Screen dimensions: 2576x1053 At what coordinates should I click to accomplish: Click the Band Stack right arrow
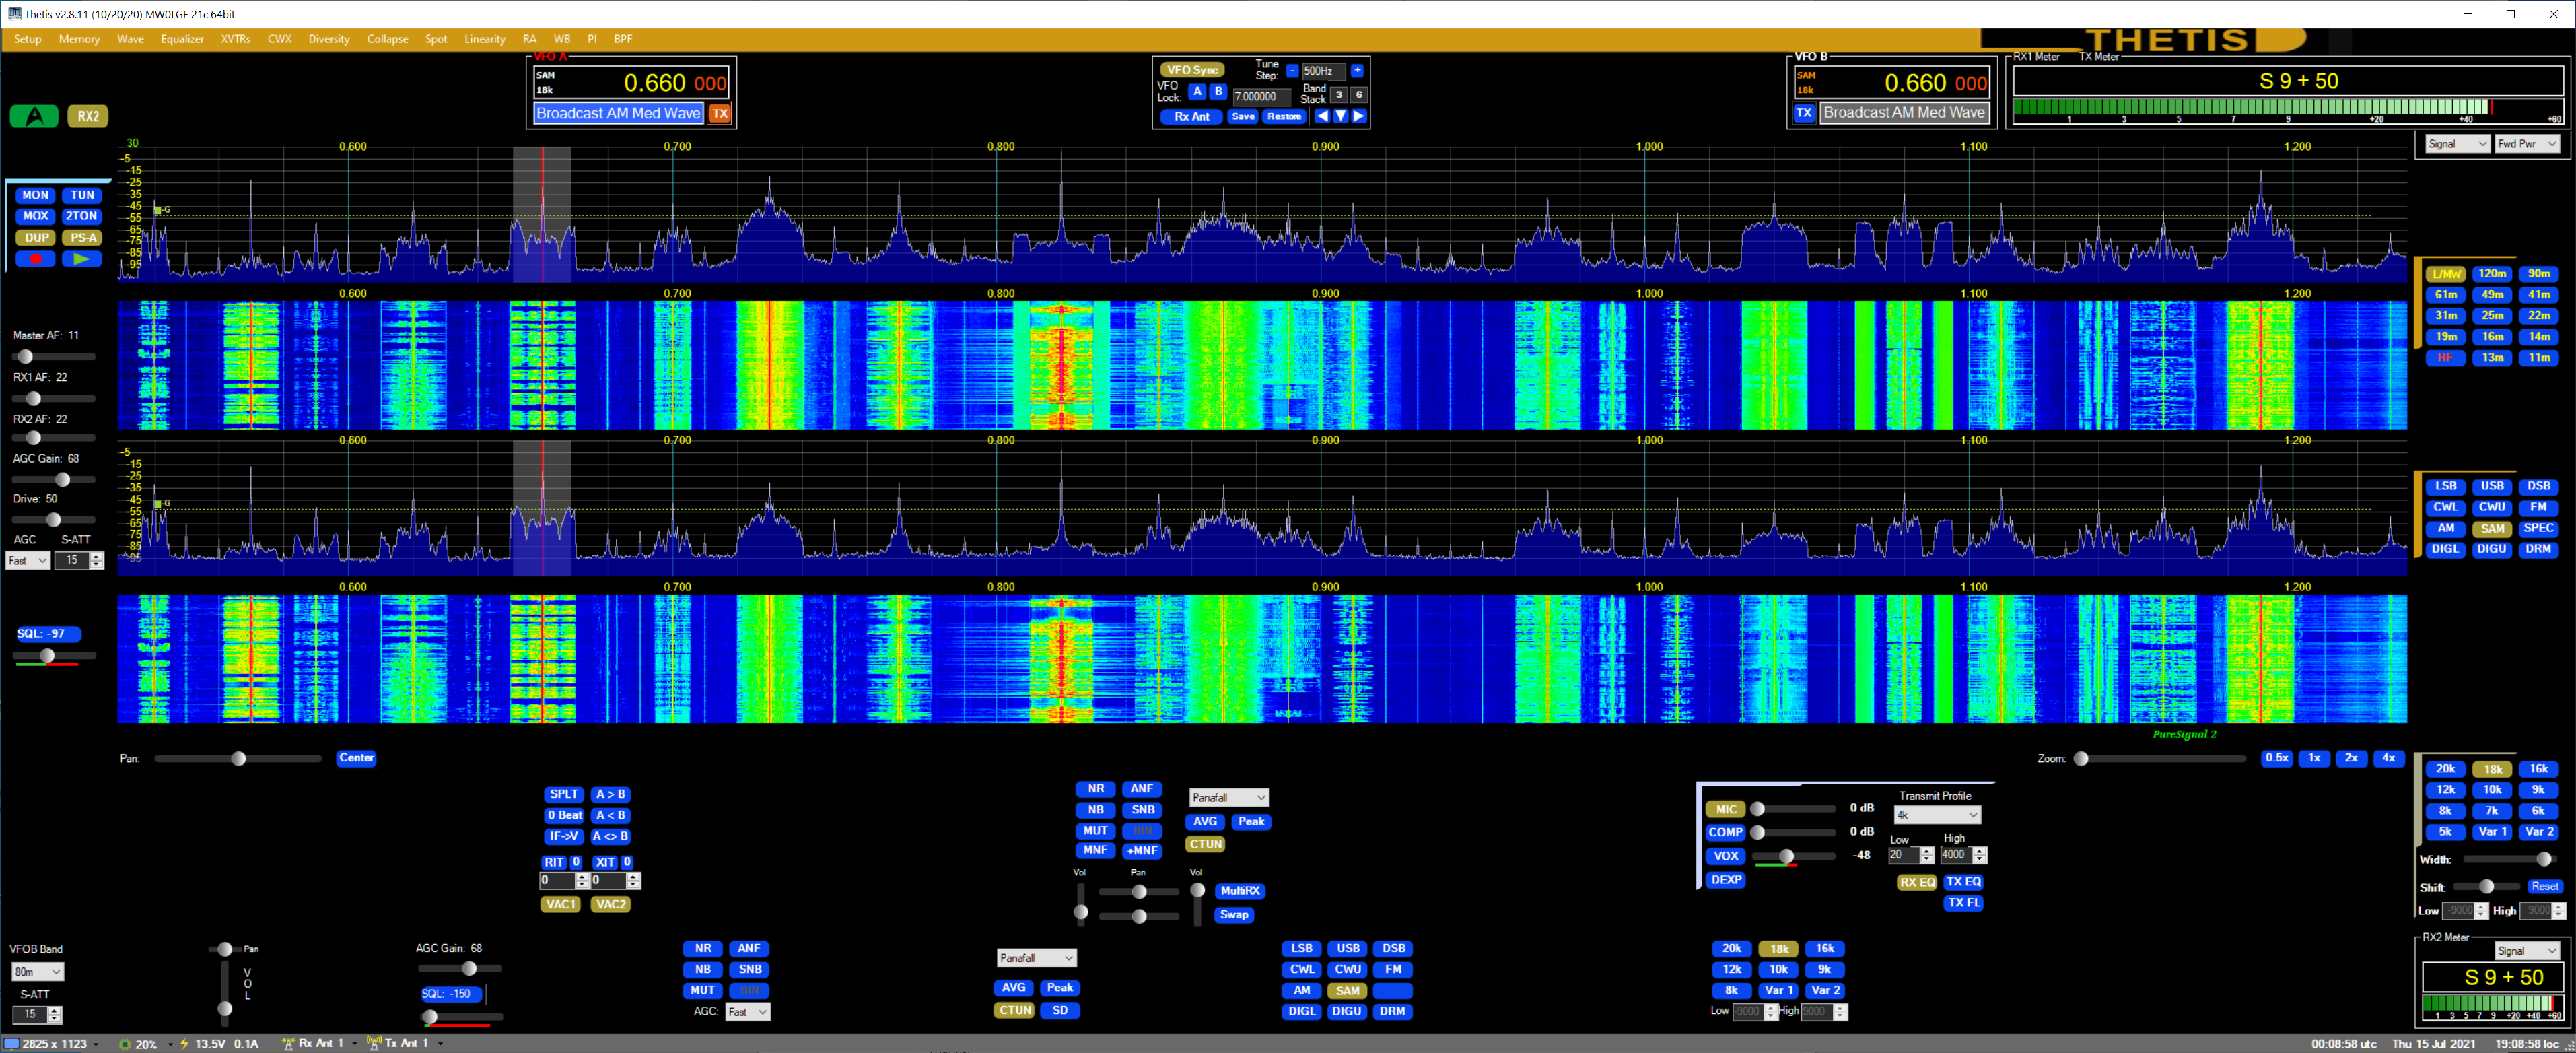tap(1358, 117)
